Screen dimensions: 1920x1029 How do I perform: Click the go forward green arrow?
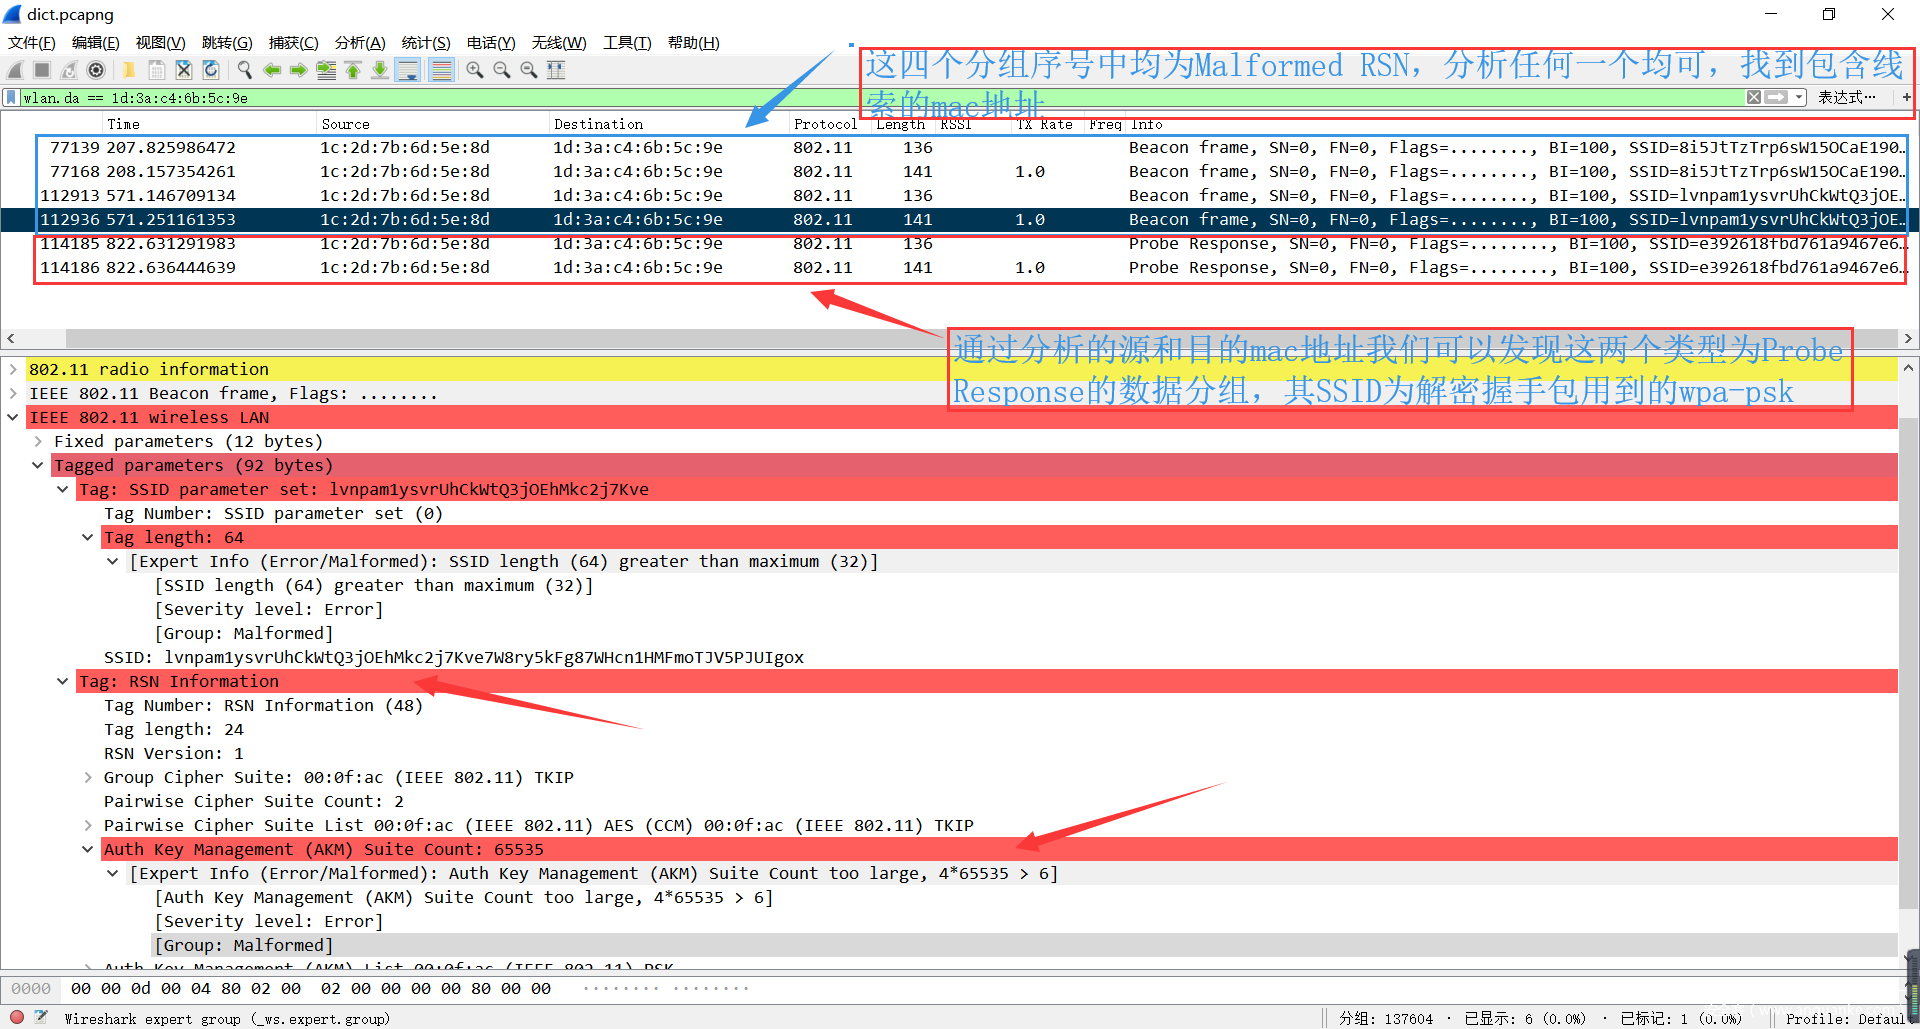tap(298, 70)
